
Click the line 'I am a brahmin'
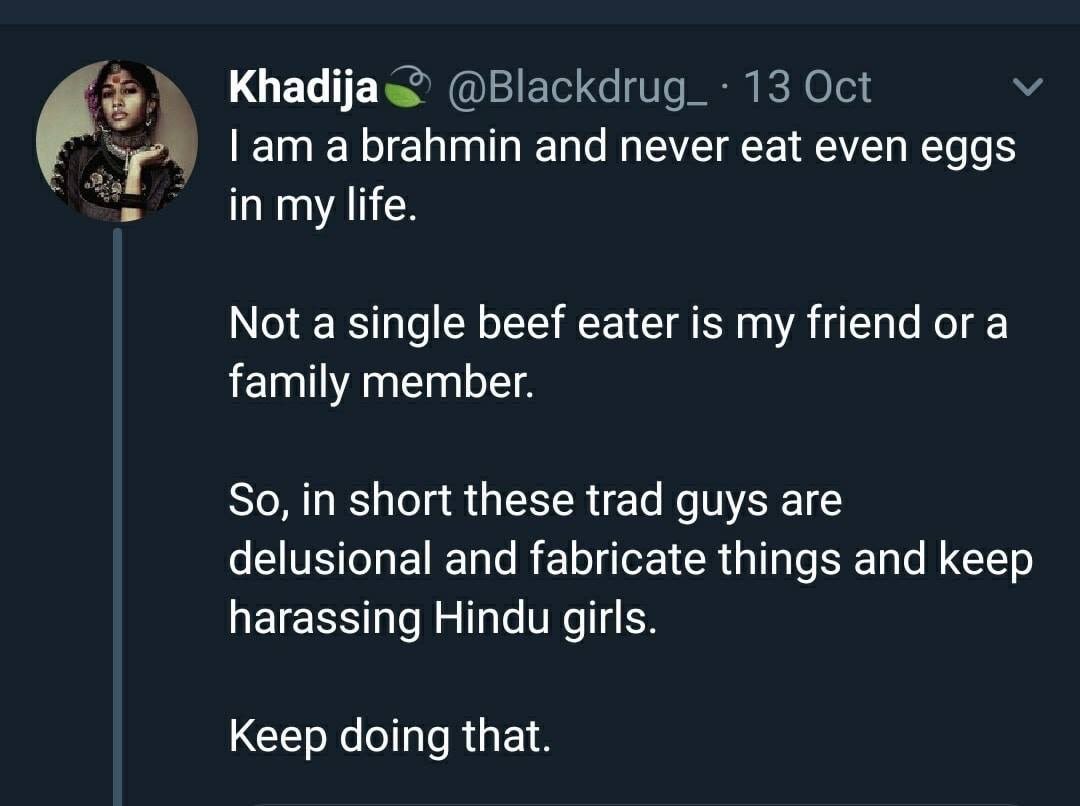pyautogui.click(x=622, y=149)
